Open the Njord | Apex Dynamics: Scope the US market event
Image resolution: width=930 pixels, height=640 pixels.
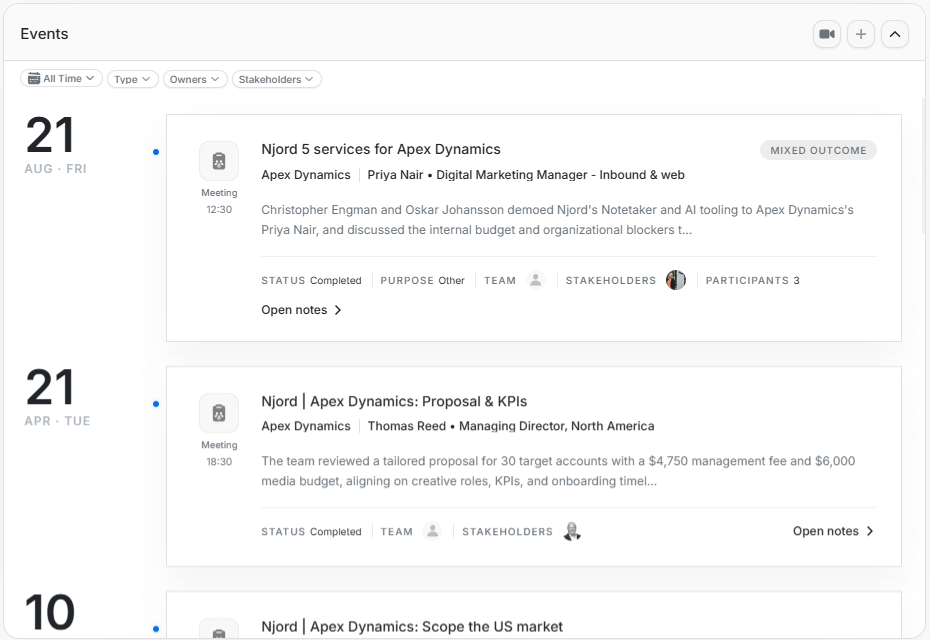[412, 626]
